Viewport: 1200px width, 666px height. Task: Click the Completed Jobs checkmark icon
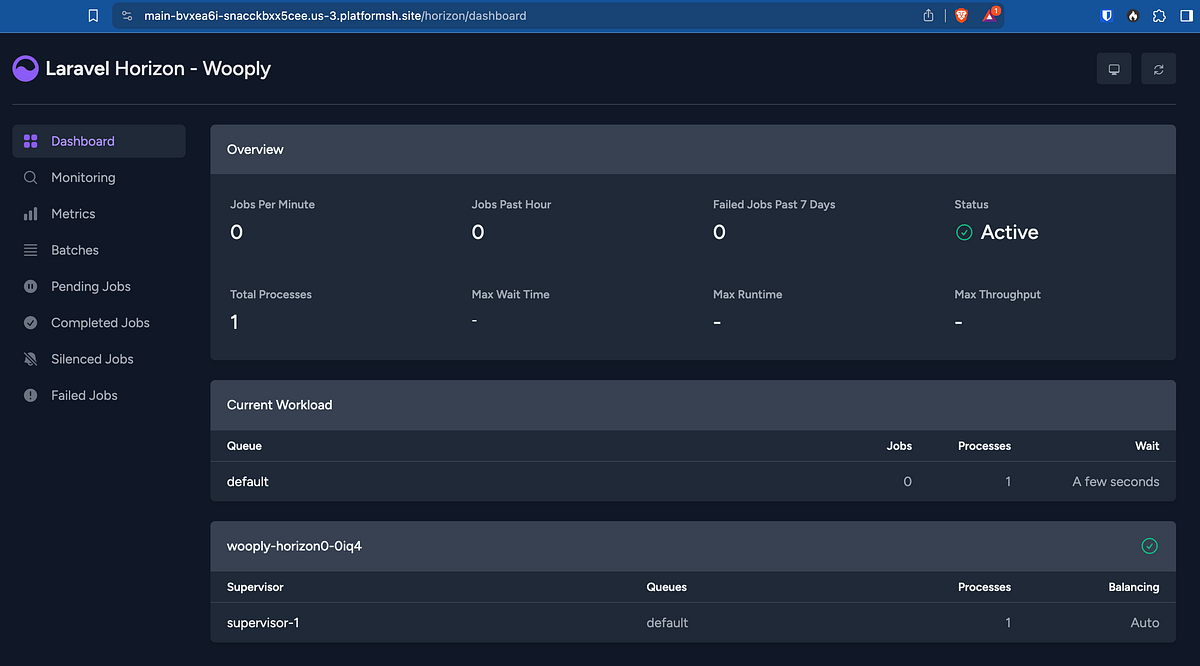pos(31,322)
